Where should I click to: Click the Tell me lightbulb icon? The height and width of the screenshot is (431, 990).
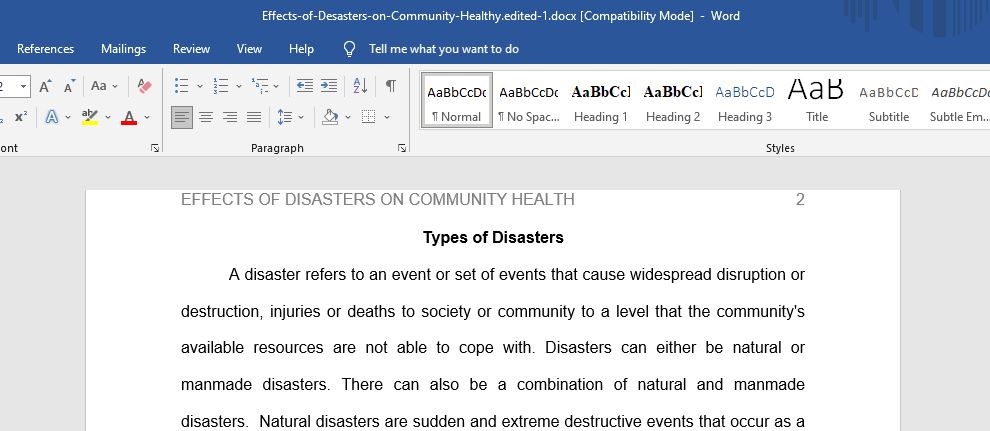pos(349,49)
